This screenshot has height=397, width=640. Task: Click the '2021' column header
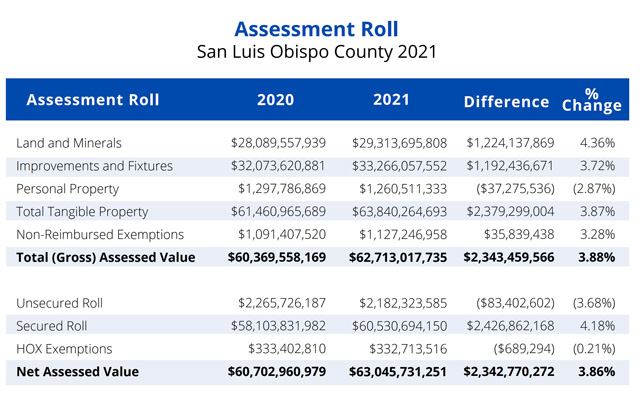(x=391, y=100)
